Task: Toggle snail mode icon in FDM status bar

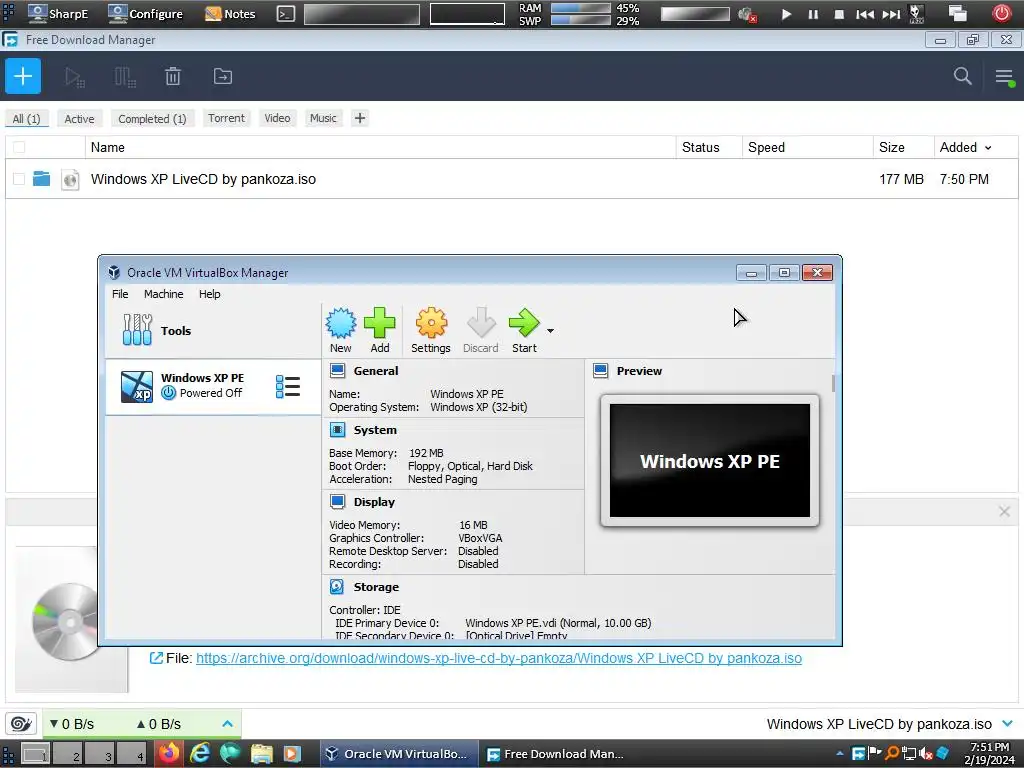Action: (21, 724)
